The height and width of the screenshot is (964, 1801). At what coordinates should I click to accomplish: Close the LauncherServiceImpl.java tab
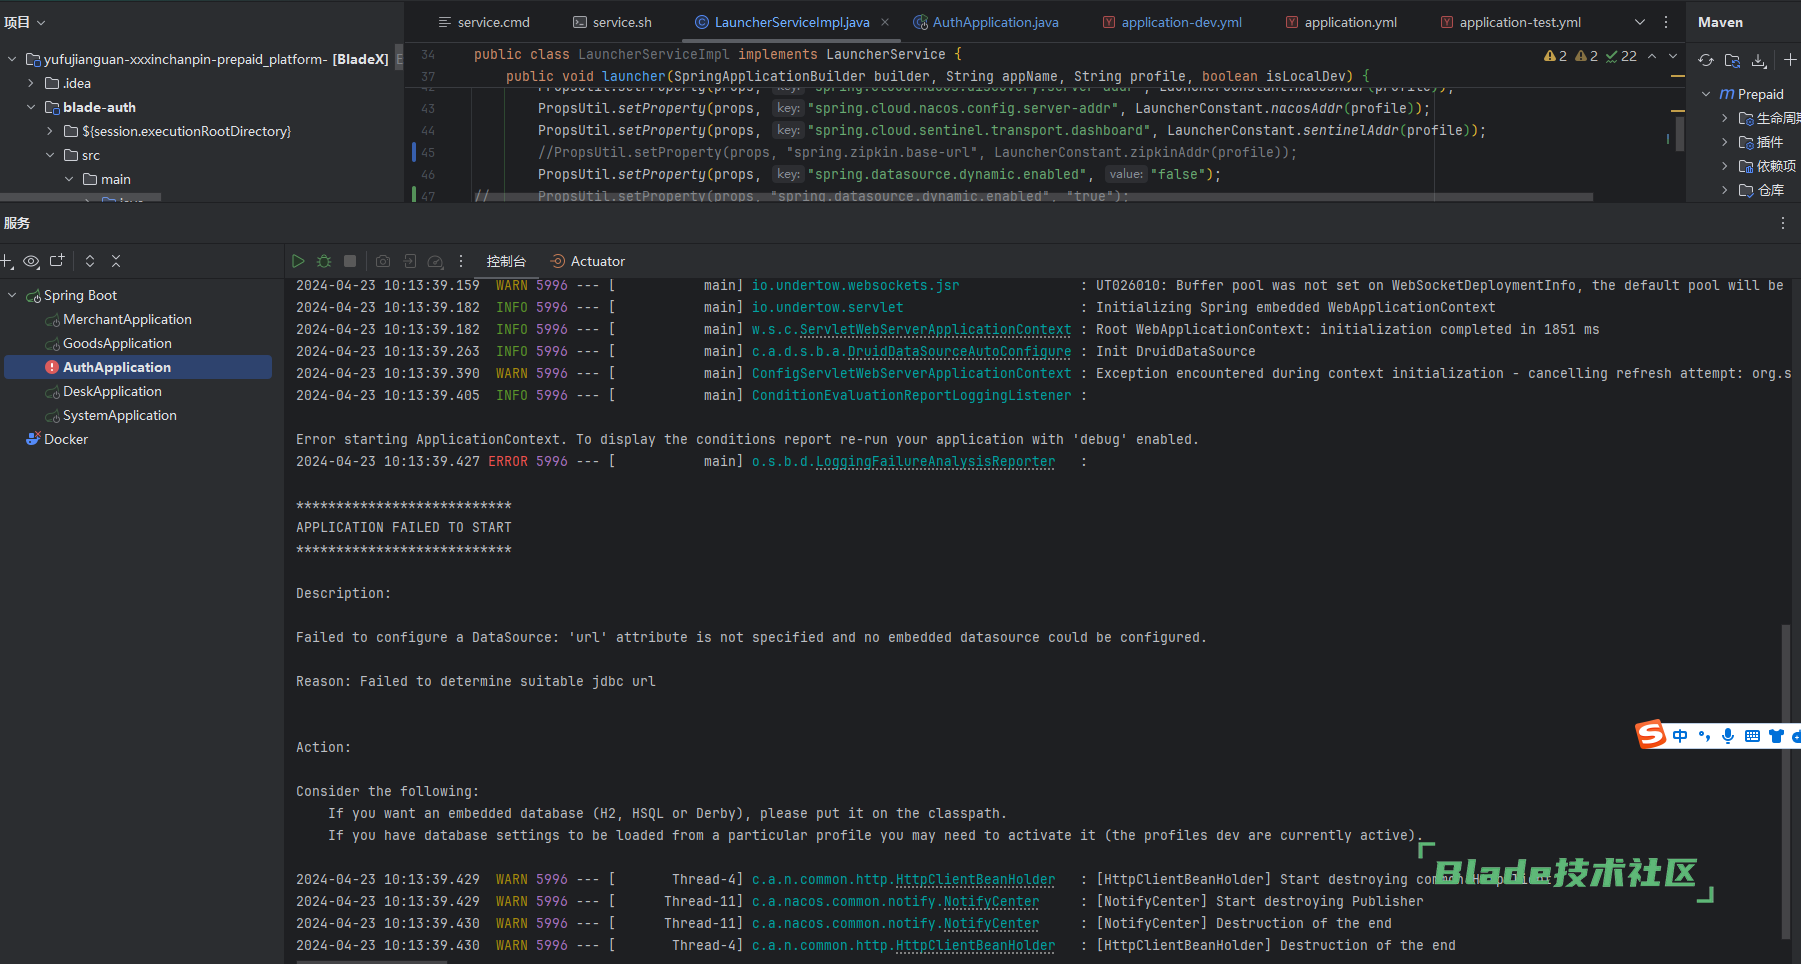tap(885, 22)
